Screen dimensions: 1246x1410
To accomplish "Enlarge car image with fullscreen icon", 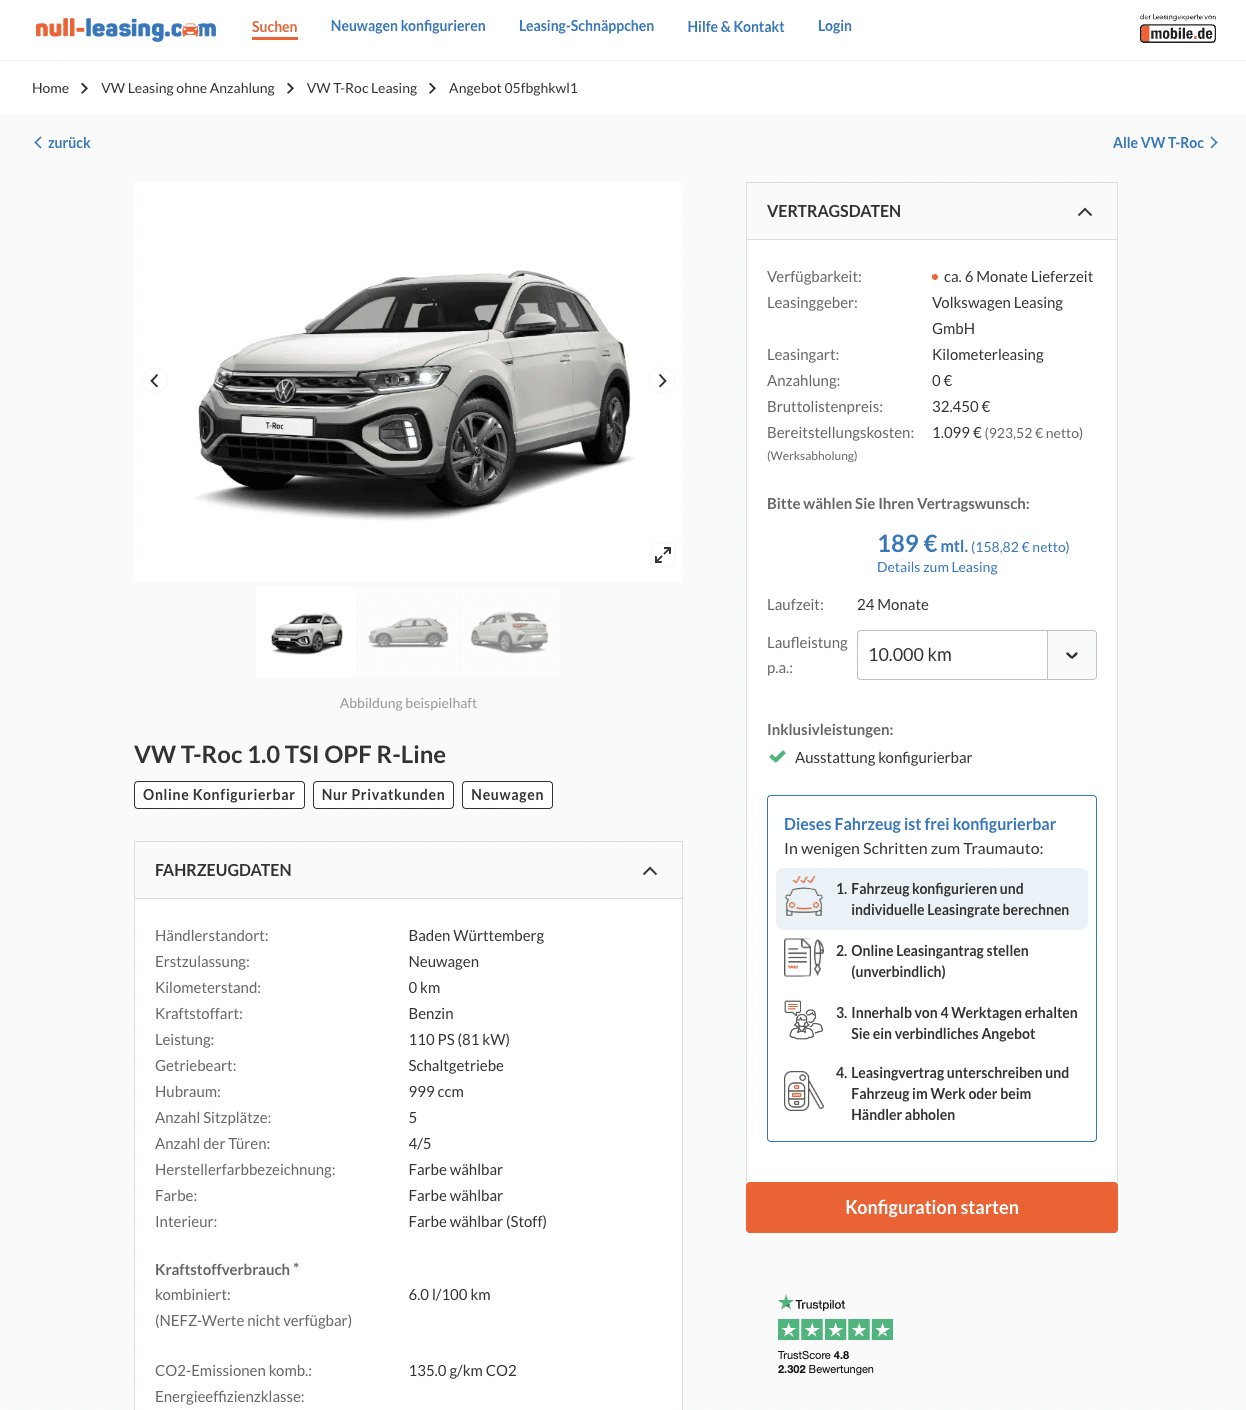I will point(663,555).
